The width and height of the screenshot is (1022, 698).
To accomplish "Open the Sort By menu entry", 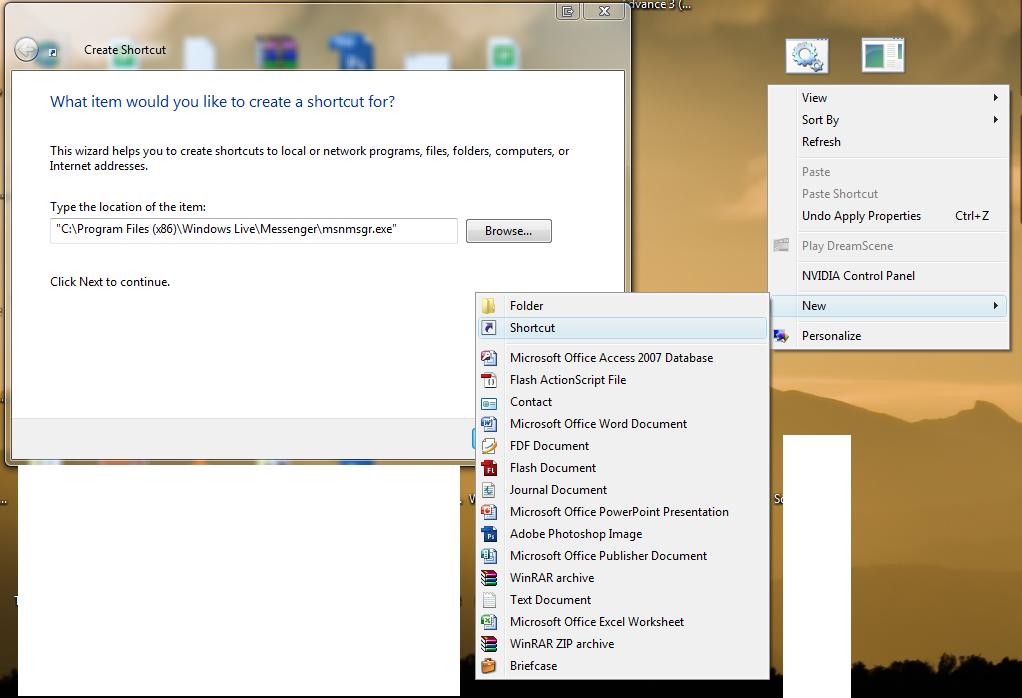I will [889, 120].
